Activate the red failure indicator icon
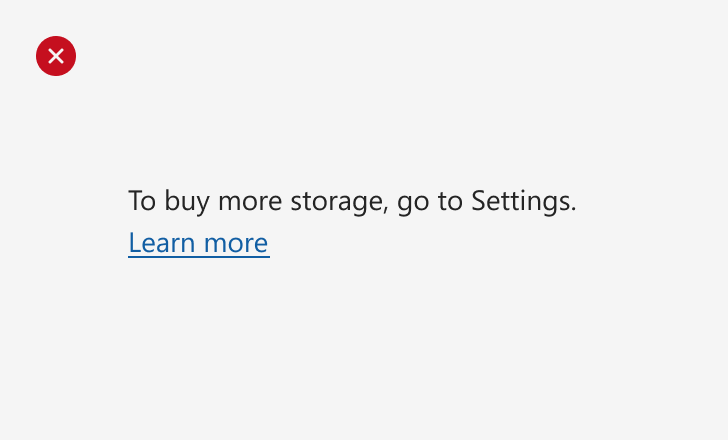Viewport: 728px width, 440px height. tap(56, 56)
